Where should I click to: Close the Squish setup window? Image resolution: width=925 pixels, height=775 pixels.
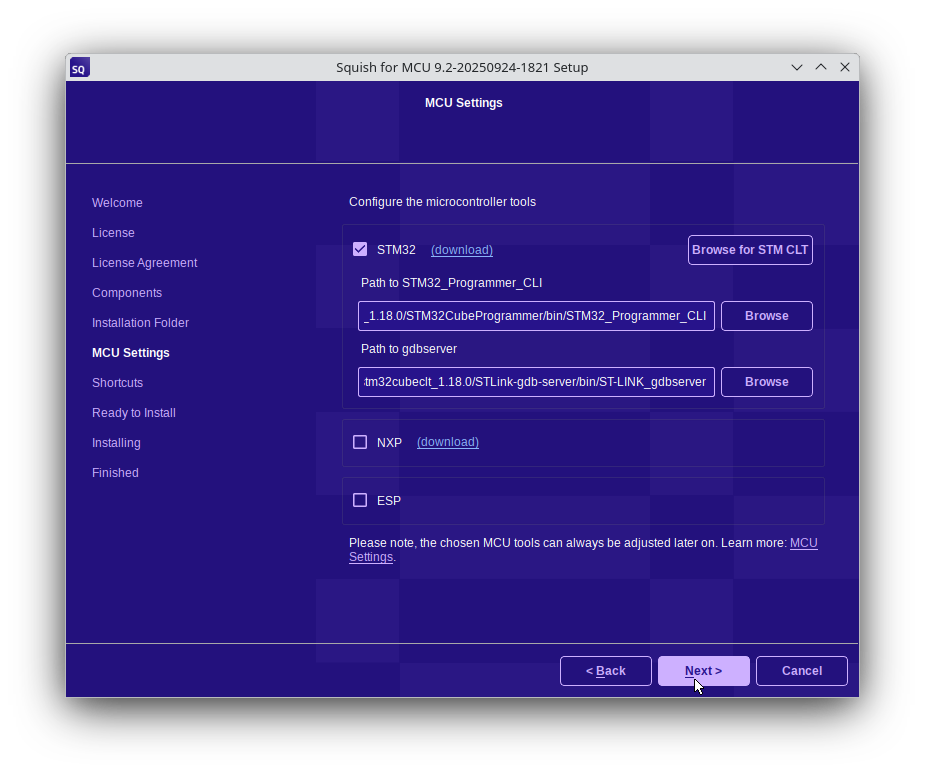click(x=845, y=67)
